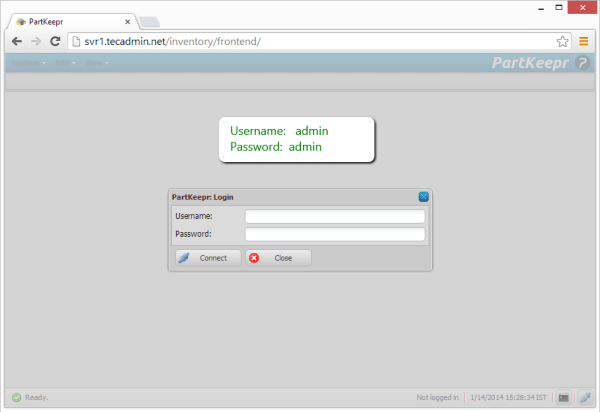Image resolution: width=600 pixels, height=412 pixels.
Task: Open the message log icon in status bar
Action: [563, 397]
